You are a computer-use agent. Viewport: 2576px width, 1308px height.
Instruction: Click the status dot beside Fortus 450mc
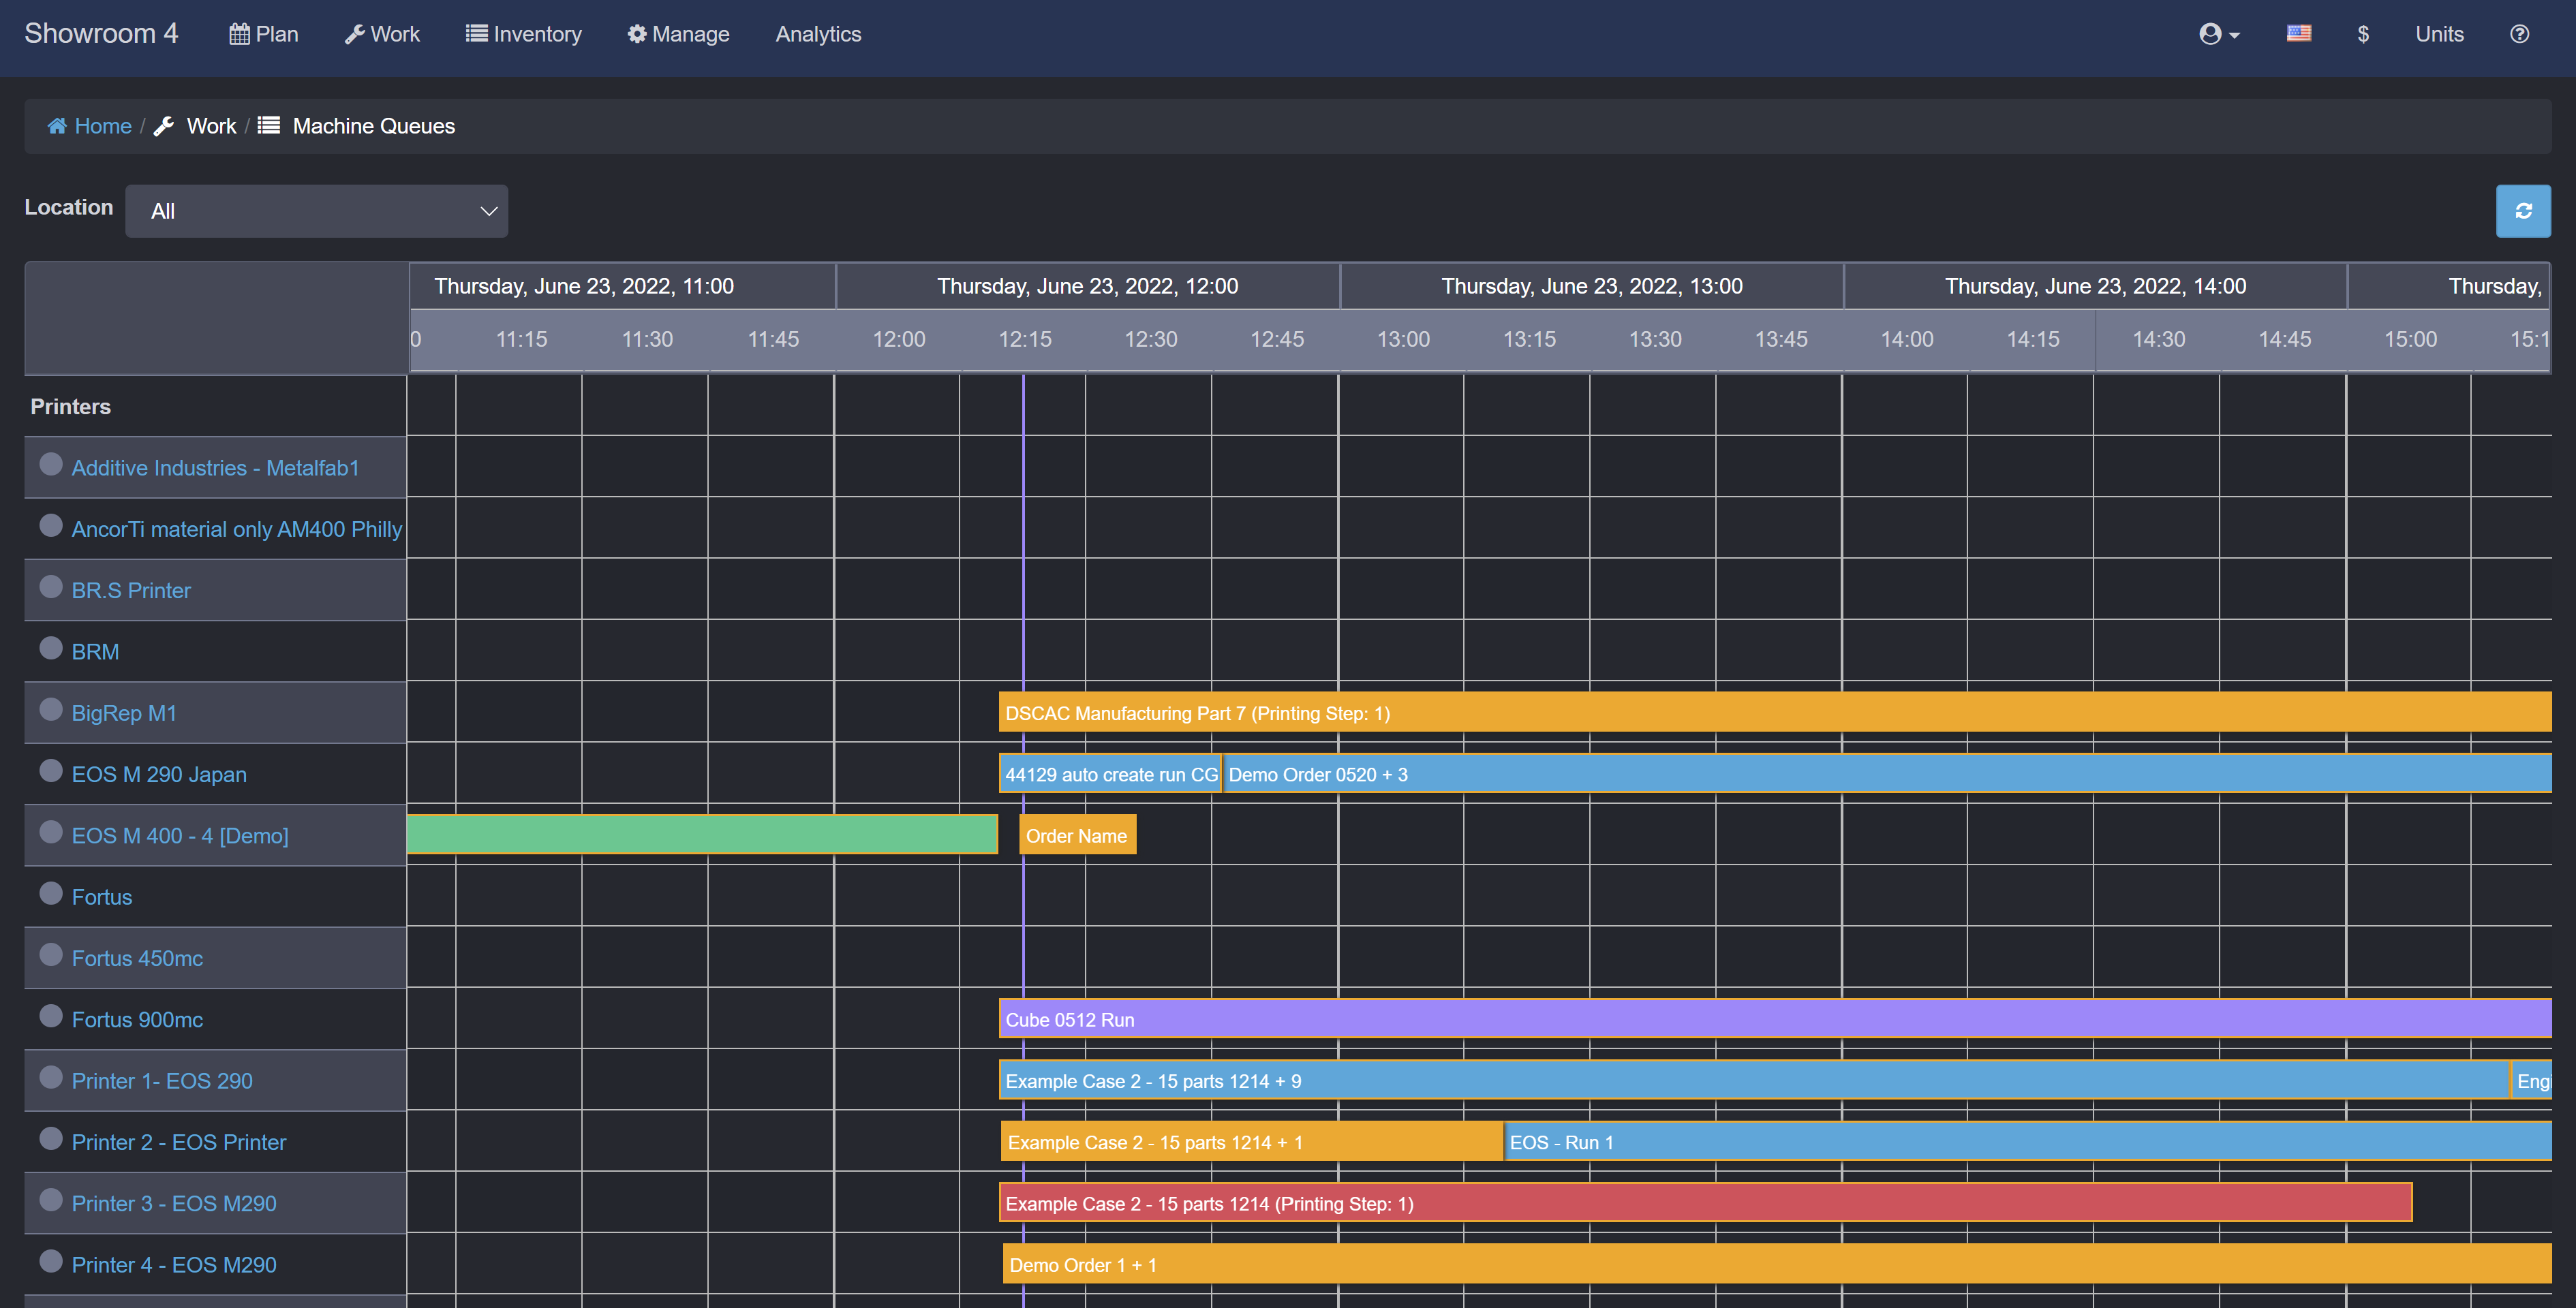pyautogui.click(x=51, y=955)
